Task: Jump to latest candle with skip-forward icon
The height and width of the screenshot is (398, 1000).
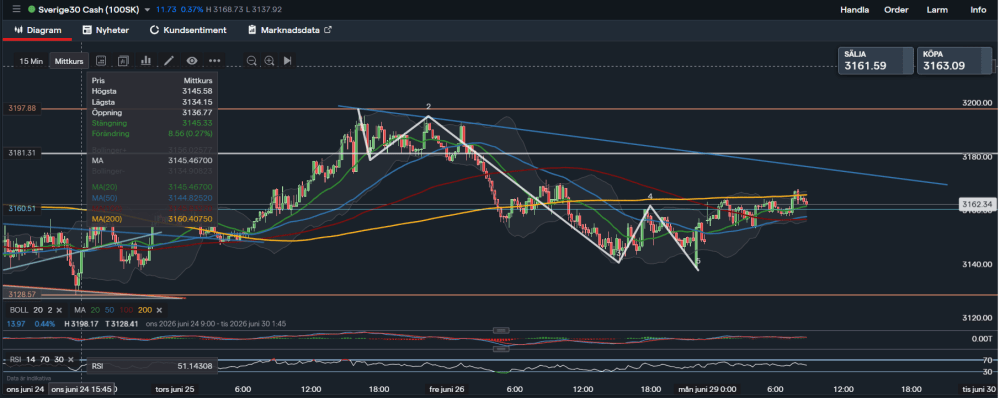Action: (x=288, y=61)
